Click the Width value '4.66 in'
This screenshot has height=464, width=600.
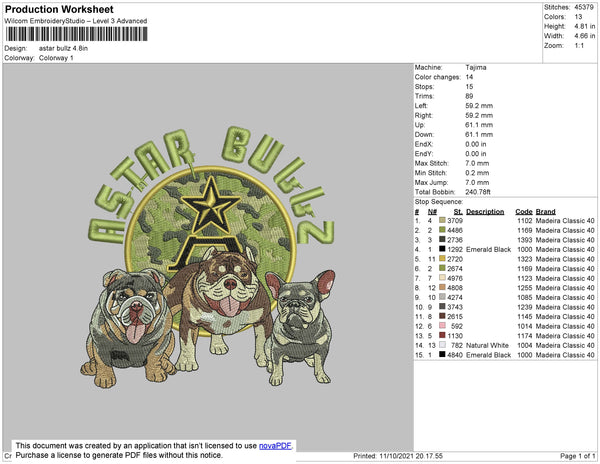tap(584, 36)
